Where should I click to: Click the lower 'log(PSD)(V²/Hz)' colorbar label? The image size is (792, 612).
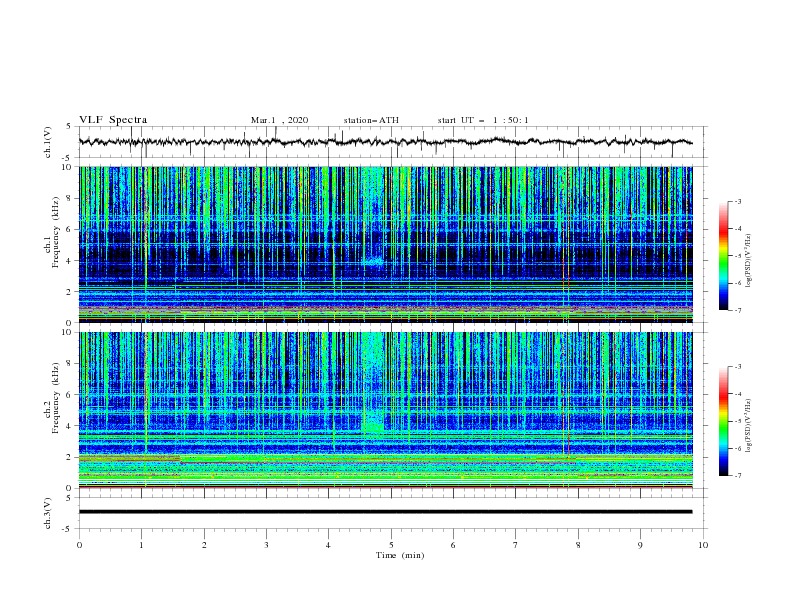tap(748, 426)
